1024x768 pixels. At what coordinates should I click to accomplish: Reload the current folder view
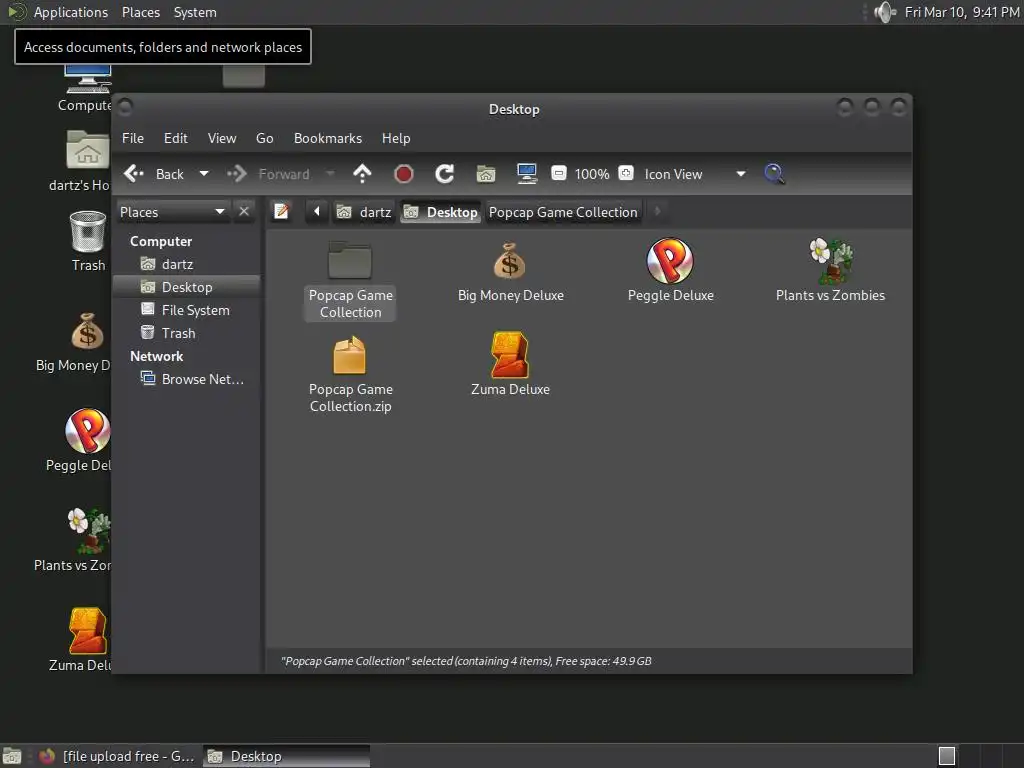[445, 174]
